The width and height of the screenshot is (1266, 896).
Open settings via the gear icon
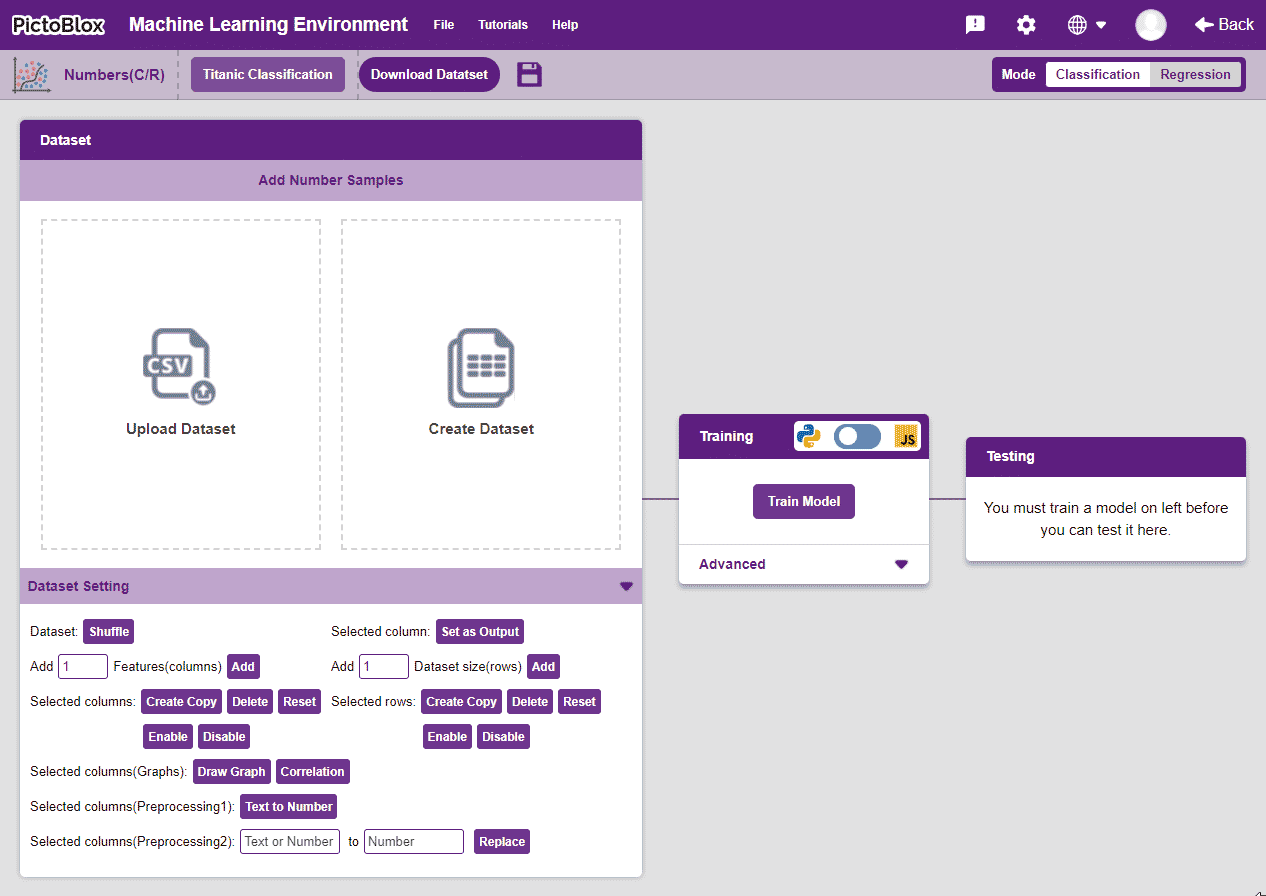tap(1026, 25)
